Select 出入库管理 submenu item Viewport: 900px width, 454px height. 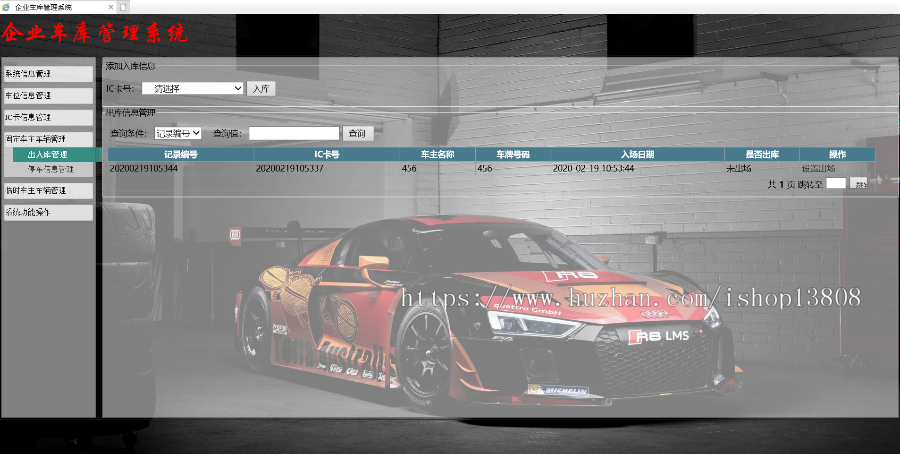click(x=57, y=154)
